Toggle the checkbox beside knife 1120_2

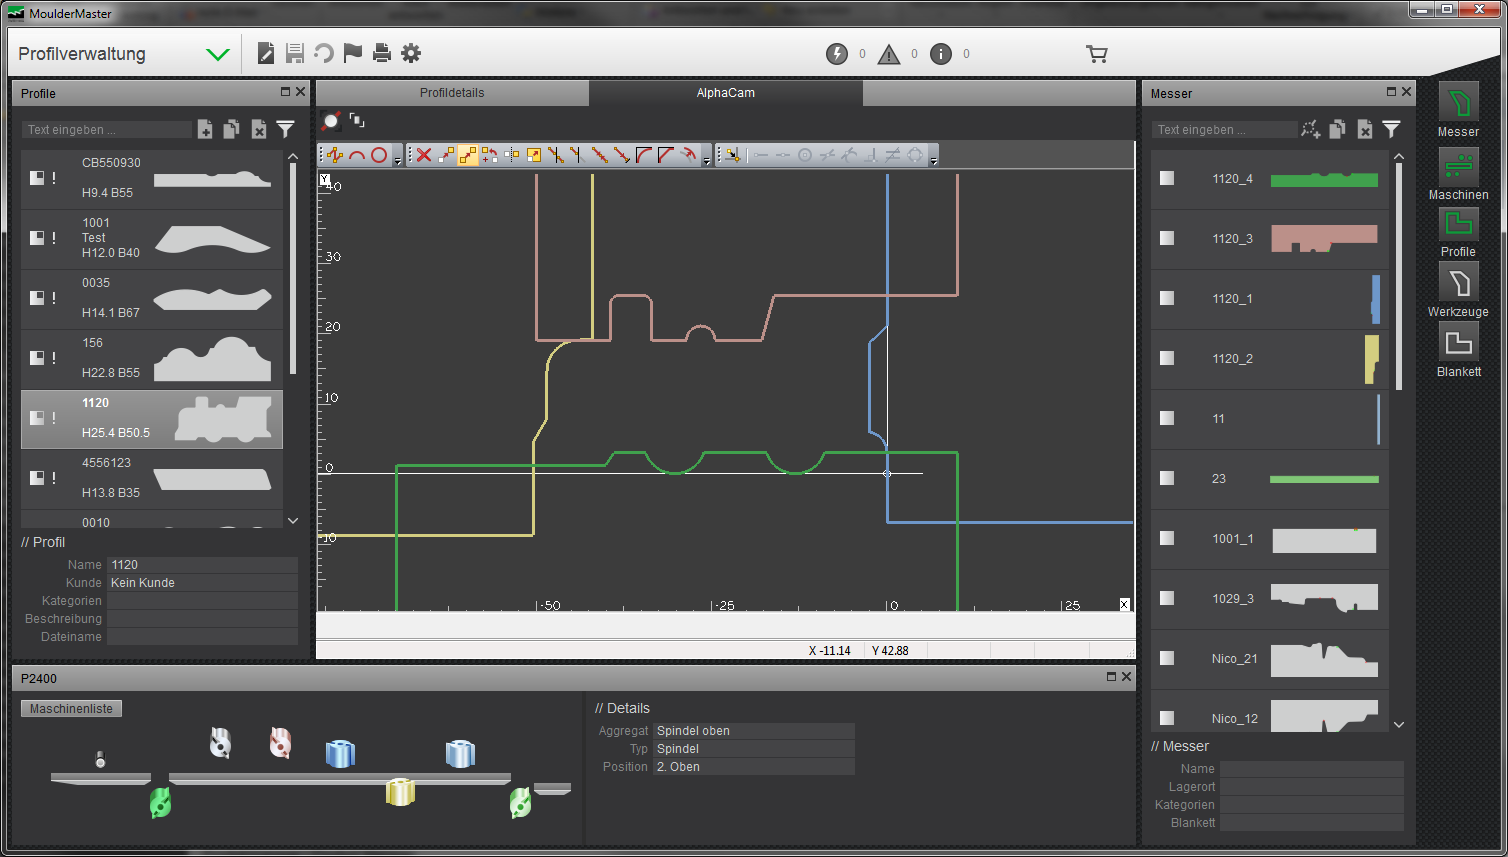(x=1167, y=358)
